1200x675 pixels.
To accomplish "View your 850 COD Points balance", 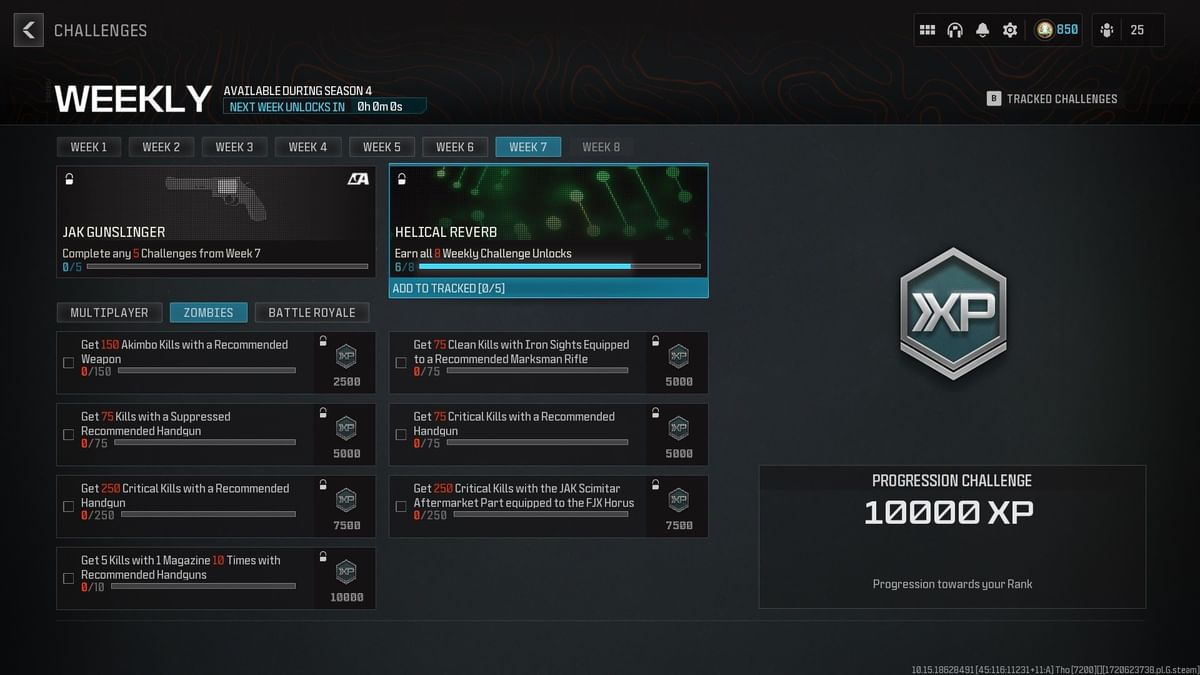I will 1055,29.
